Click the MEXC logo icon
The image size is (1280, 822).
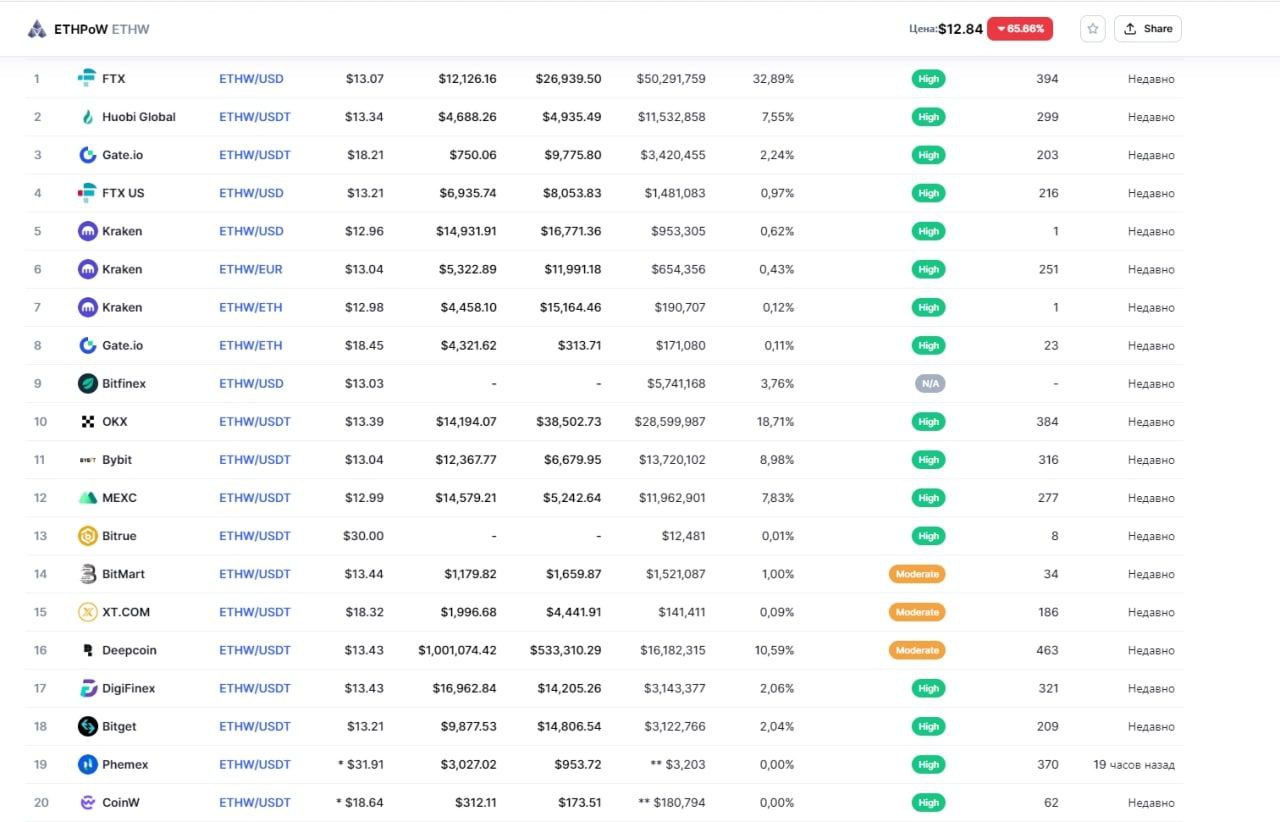tap(87, 498)
